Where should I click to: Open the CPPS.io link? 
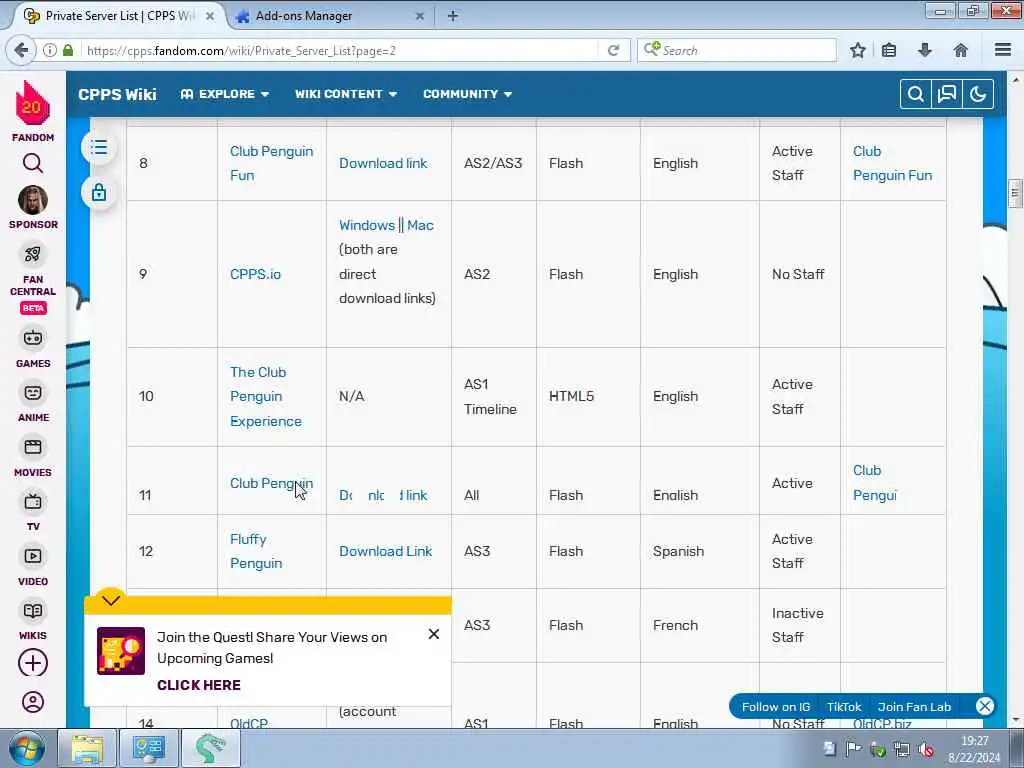pos(255,274)
